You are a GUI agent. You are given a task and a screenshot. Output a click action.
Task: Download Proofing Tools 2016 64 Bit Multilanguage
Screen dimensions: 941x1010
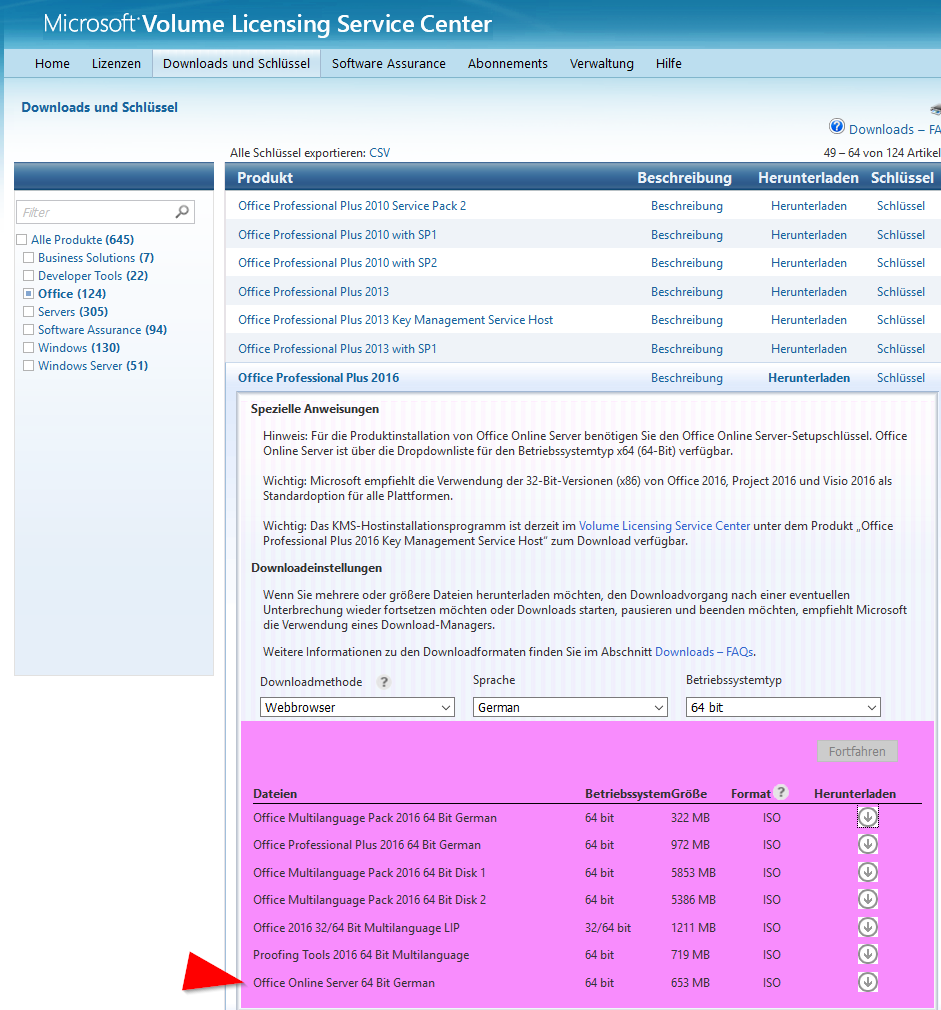868,954
